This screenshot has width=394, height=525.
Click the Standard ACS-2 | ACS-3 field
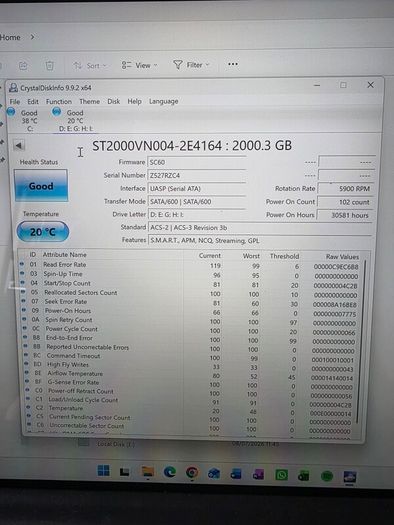pyautogui.click(x=260, y=228)
